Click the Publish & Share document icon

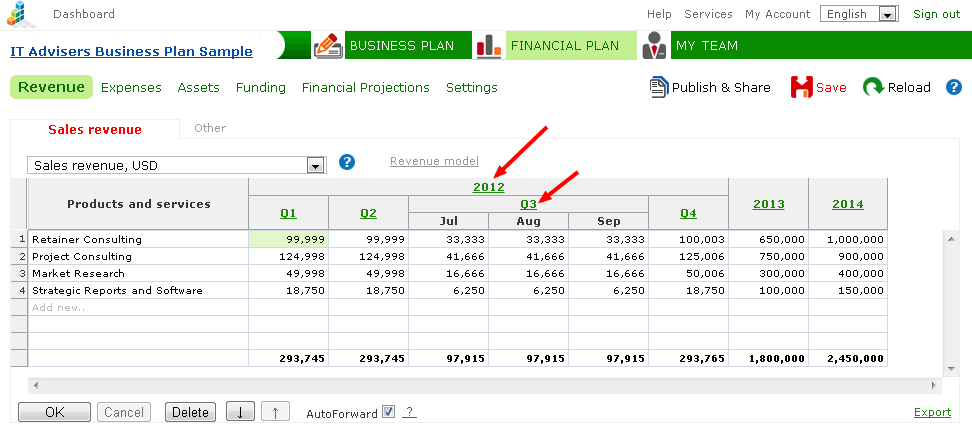tap(659, 87)
